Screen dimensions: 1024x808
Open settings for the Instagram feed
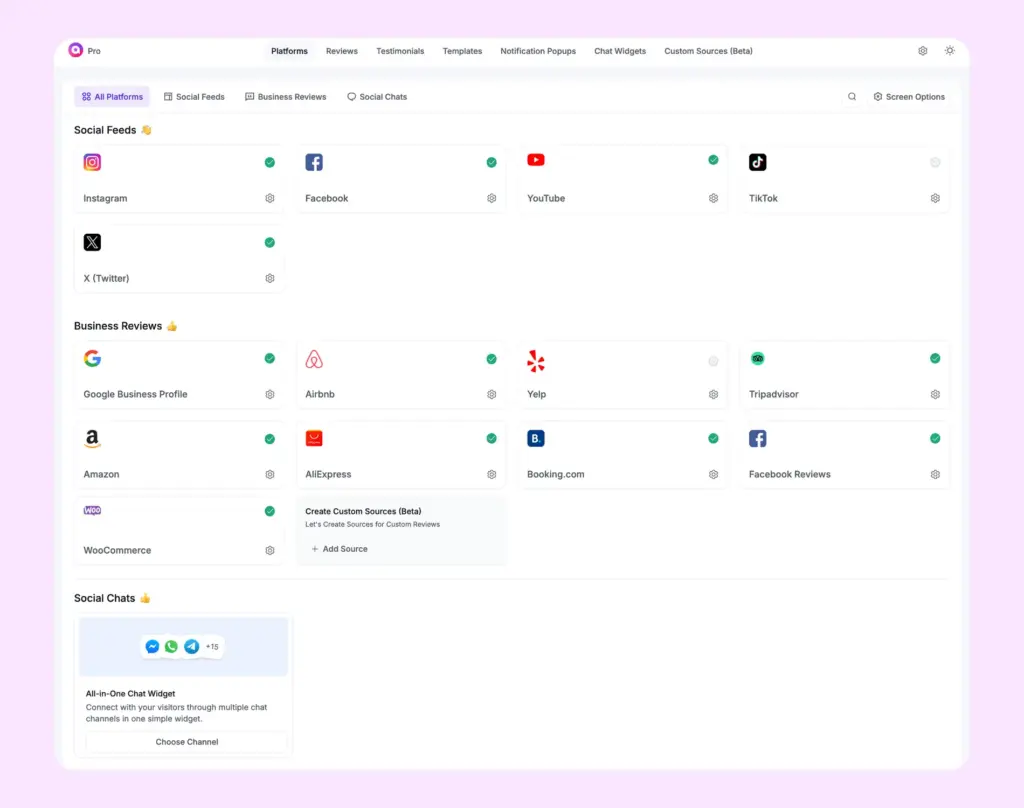coord(269,198)
